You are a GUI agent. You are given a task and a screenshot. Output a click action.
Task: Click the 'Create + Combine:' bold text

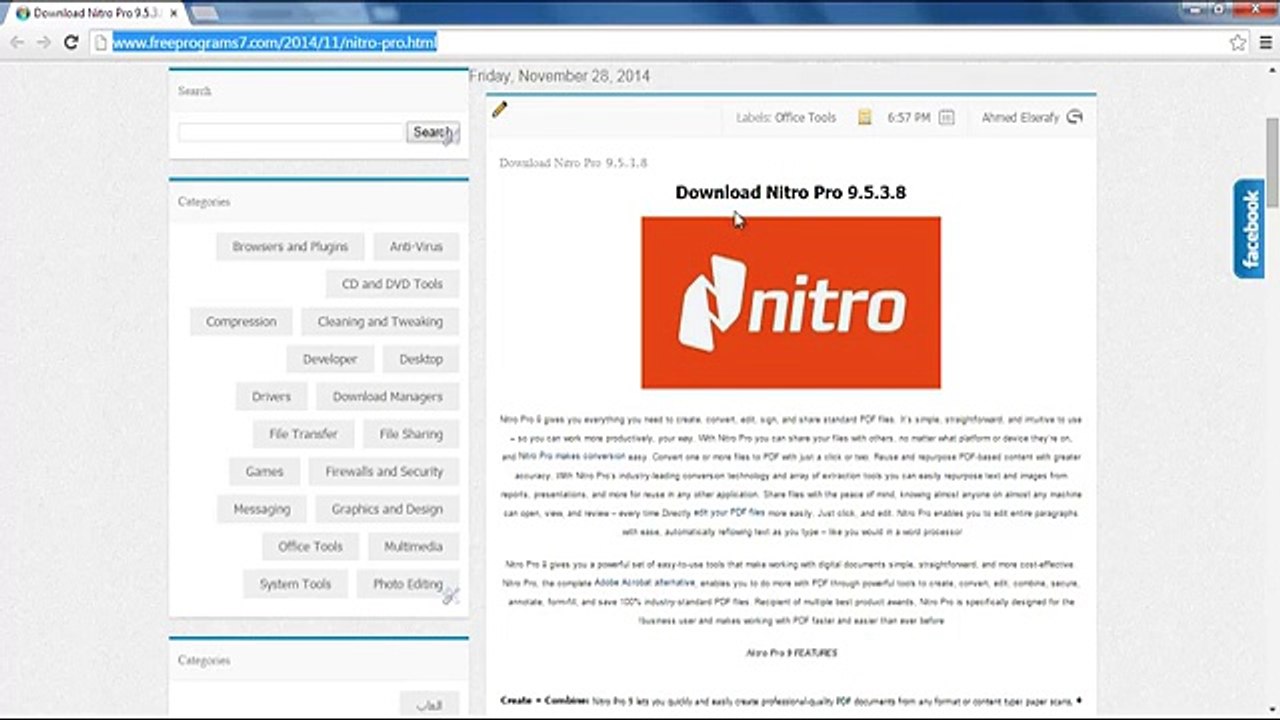pos(544,701)
